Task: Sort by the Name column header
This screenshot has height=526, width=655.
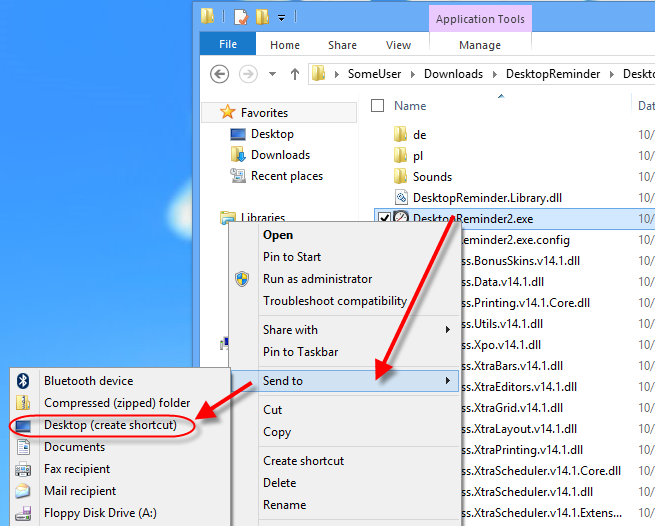Action: click(x=410, y=106)
